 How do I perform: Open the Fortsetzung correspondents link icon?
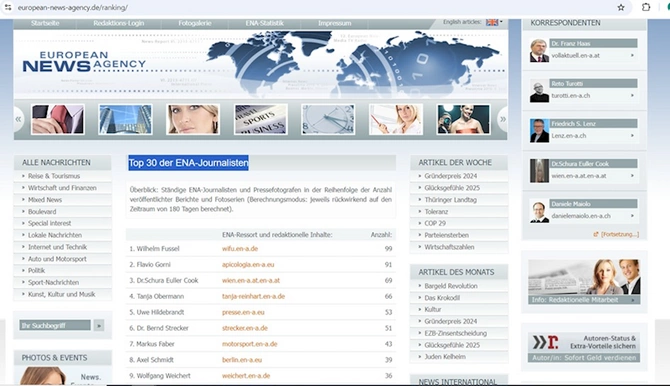pos(596,234)
